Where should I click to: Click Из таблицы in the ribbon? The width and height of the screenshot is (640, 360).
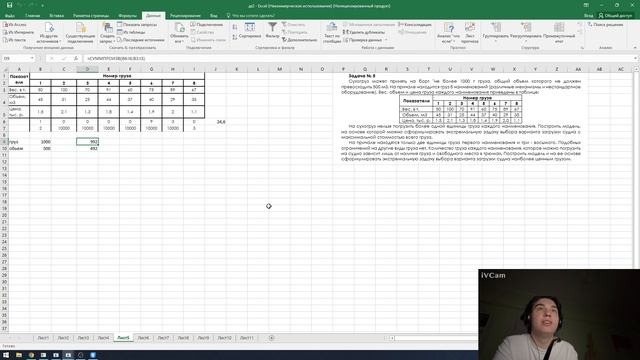(x=131, y=32)
